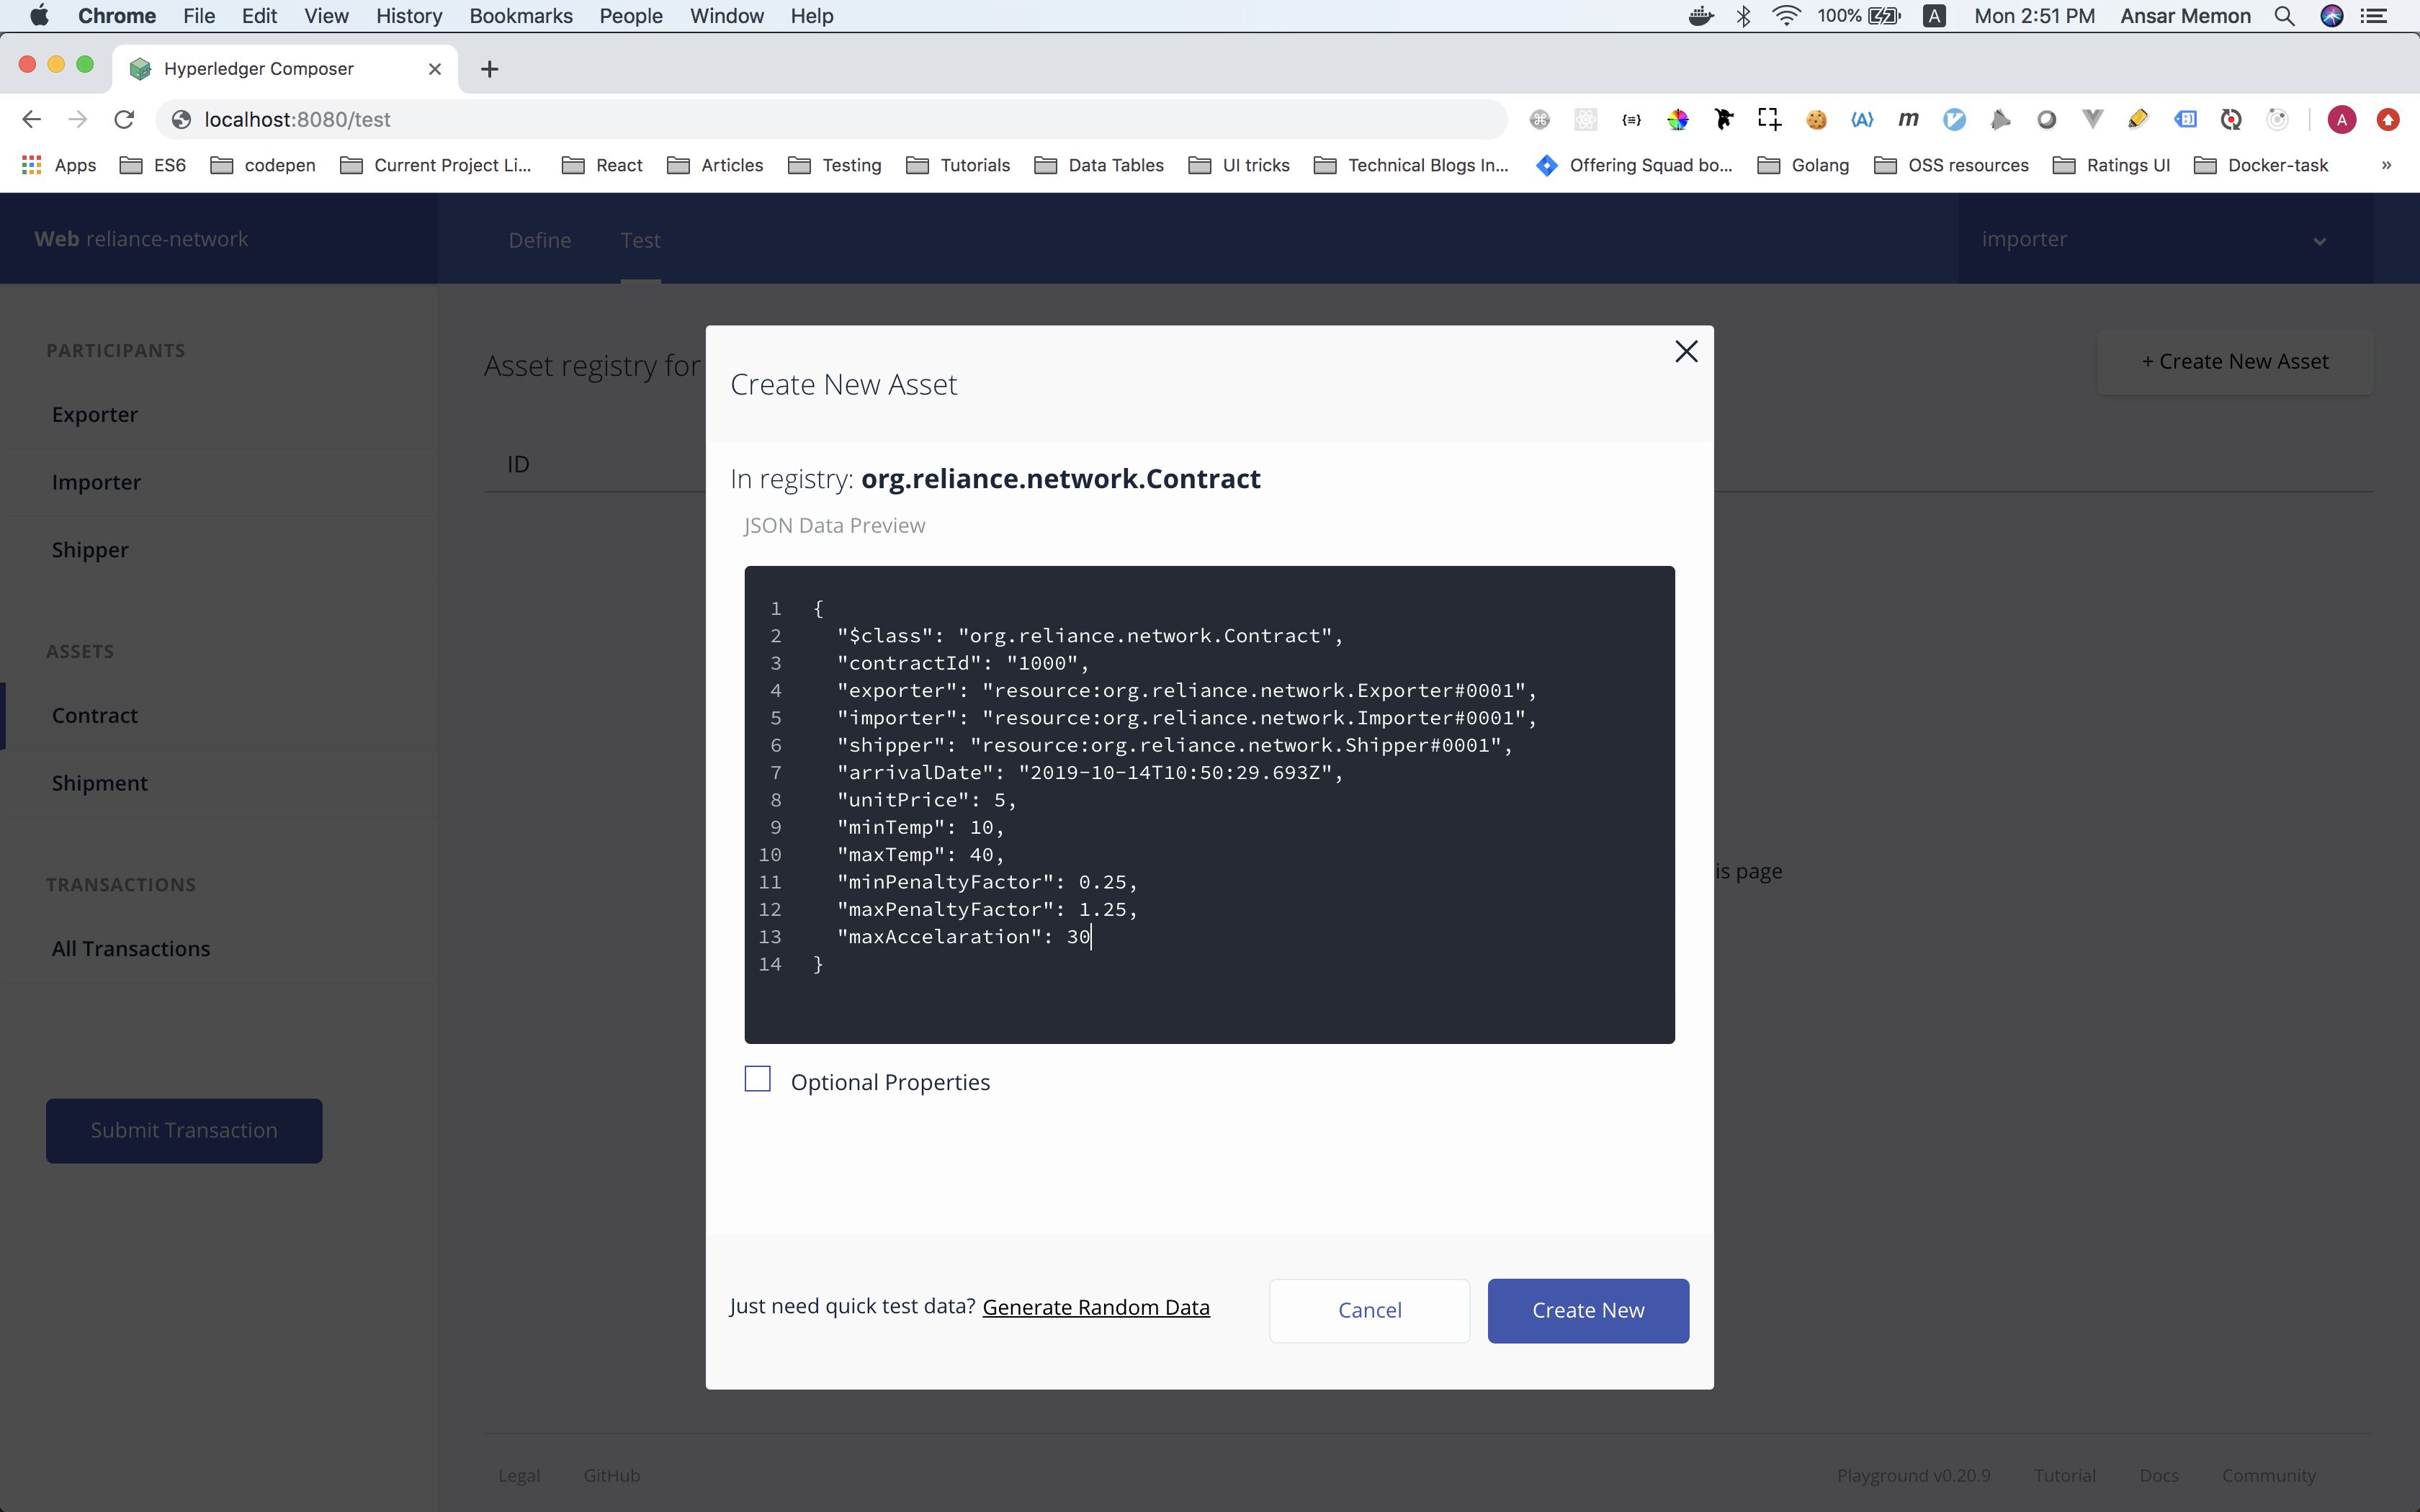Open the Bookmarks menu
Image resolution: width=2420 pixels, height=1512 pixels.
click(520, 15)
